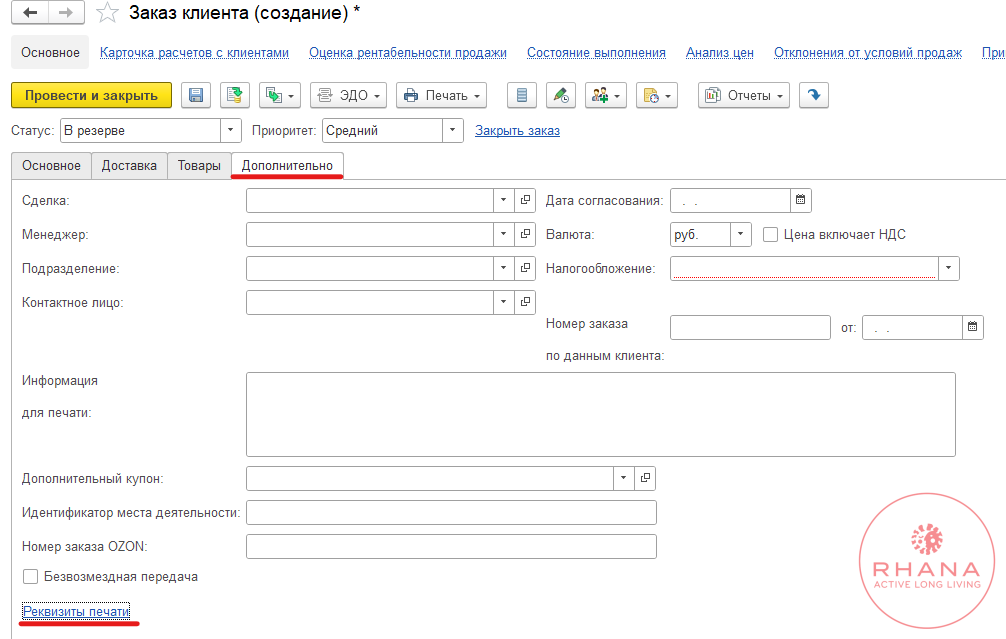
Task: Click the Идентификатор места деятельности field
Action: (x=451, y=512)
